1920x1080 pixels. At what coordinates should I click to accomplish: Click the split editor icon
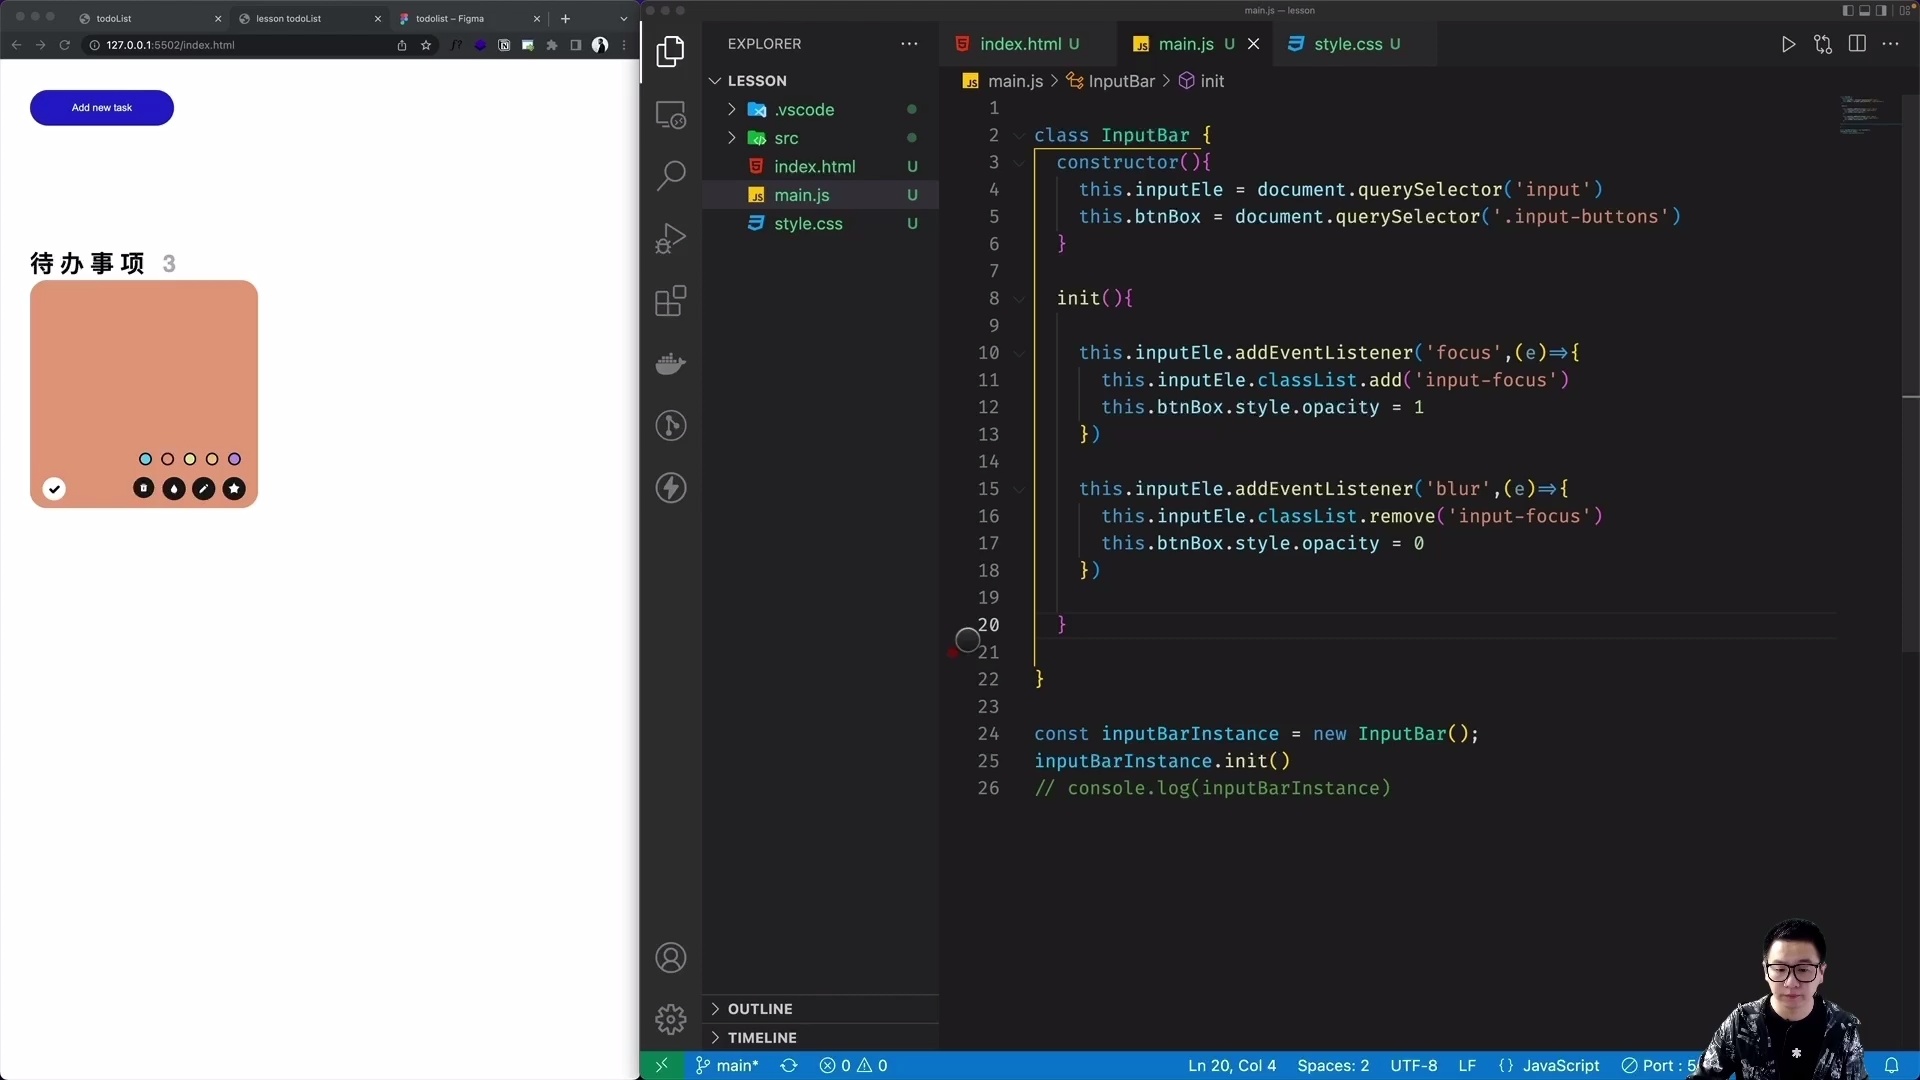[1857, 44]
